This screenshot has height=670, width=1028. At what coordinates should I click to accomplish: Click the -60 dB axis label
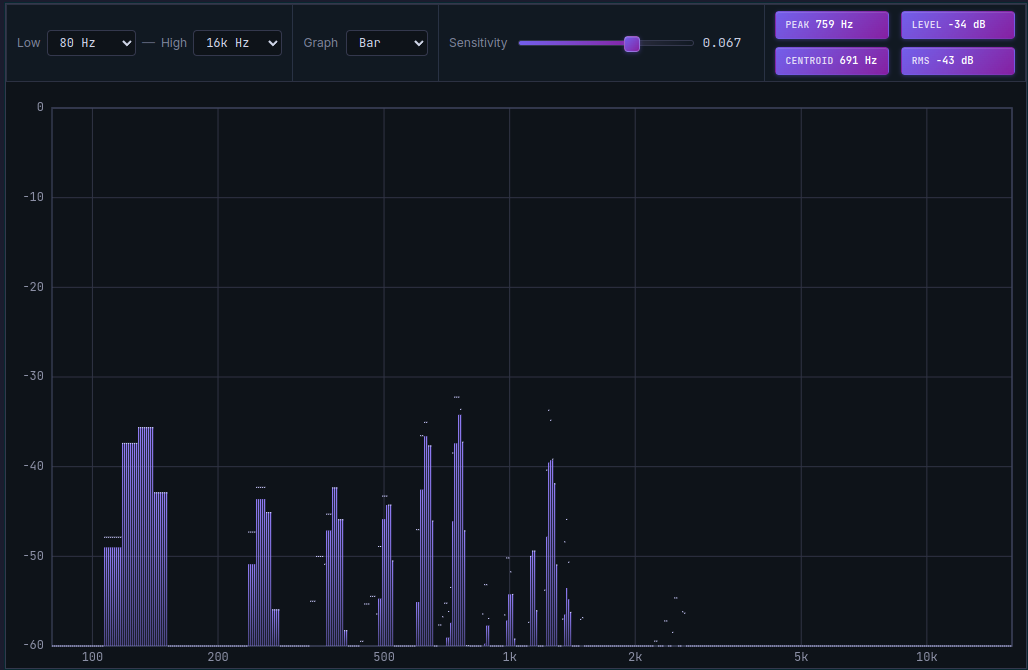33,645
